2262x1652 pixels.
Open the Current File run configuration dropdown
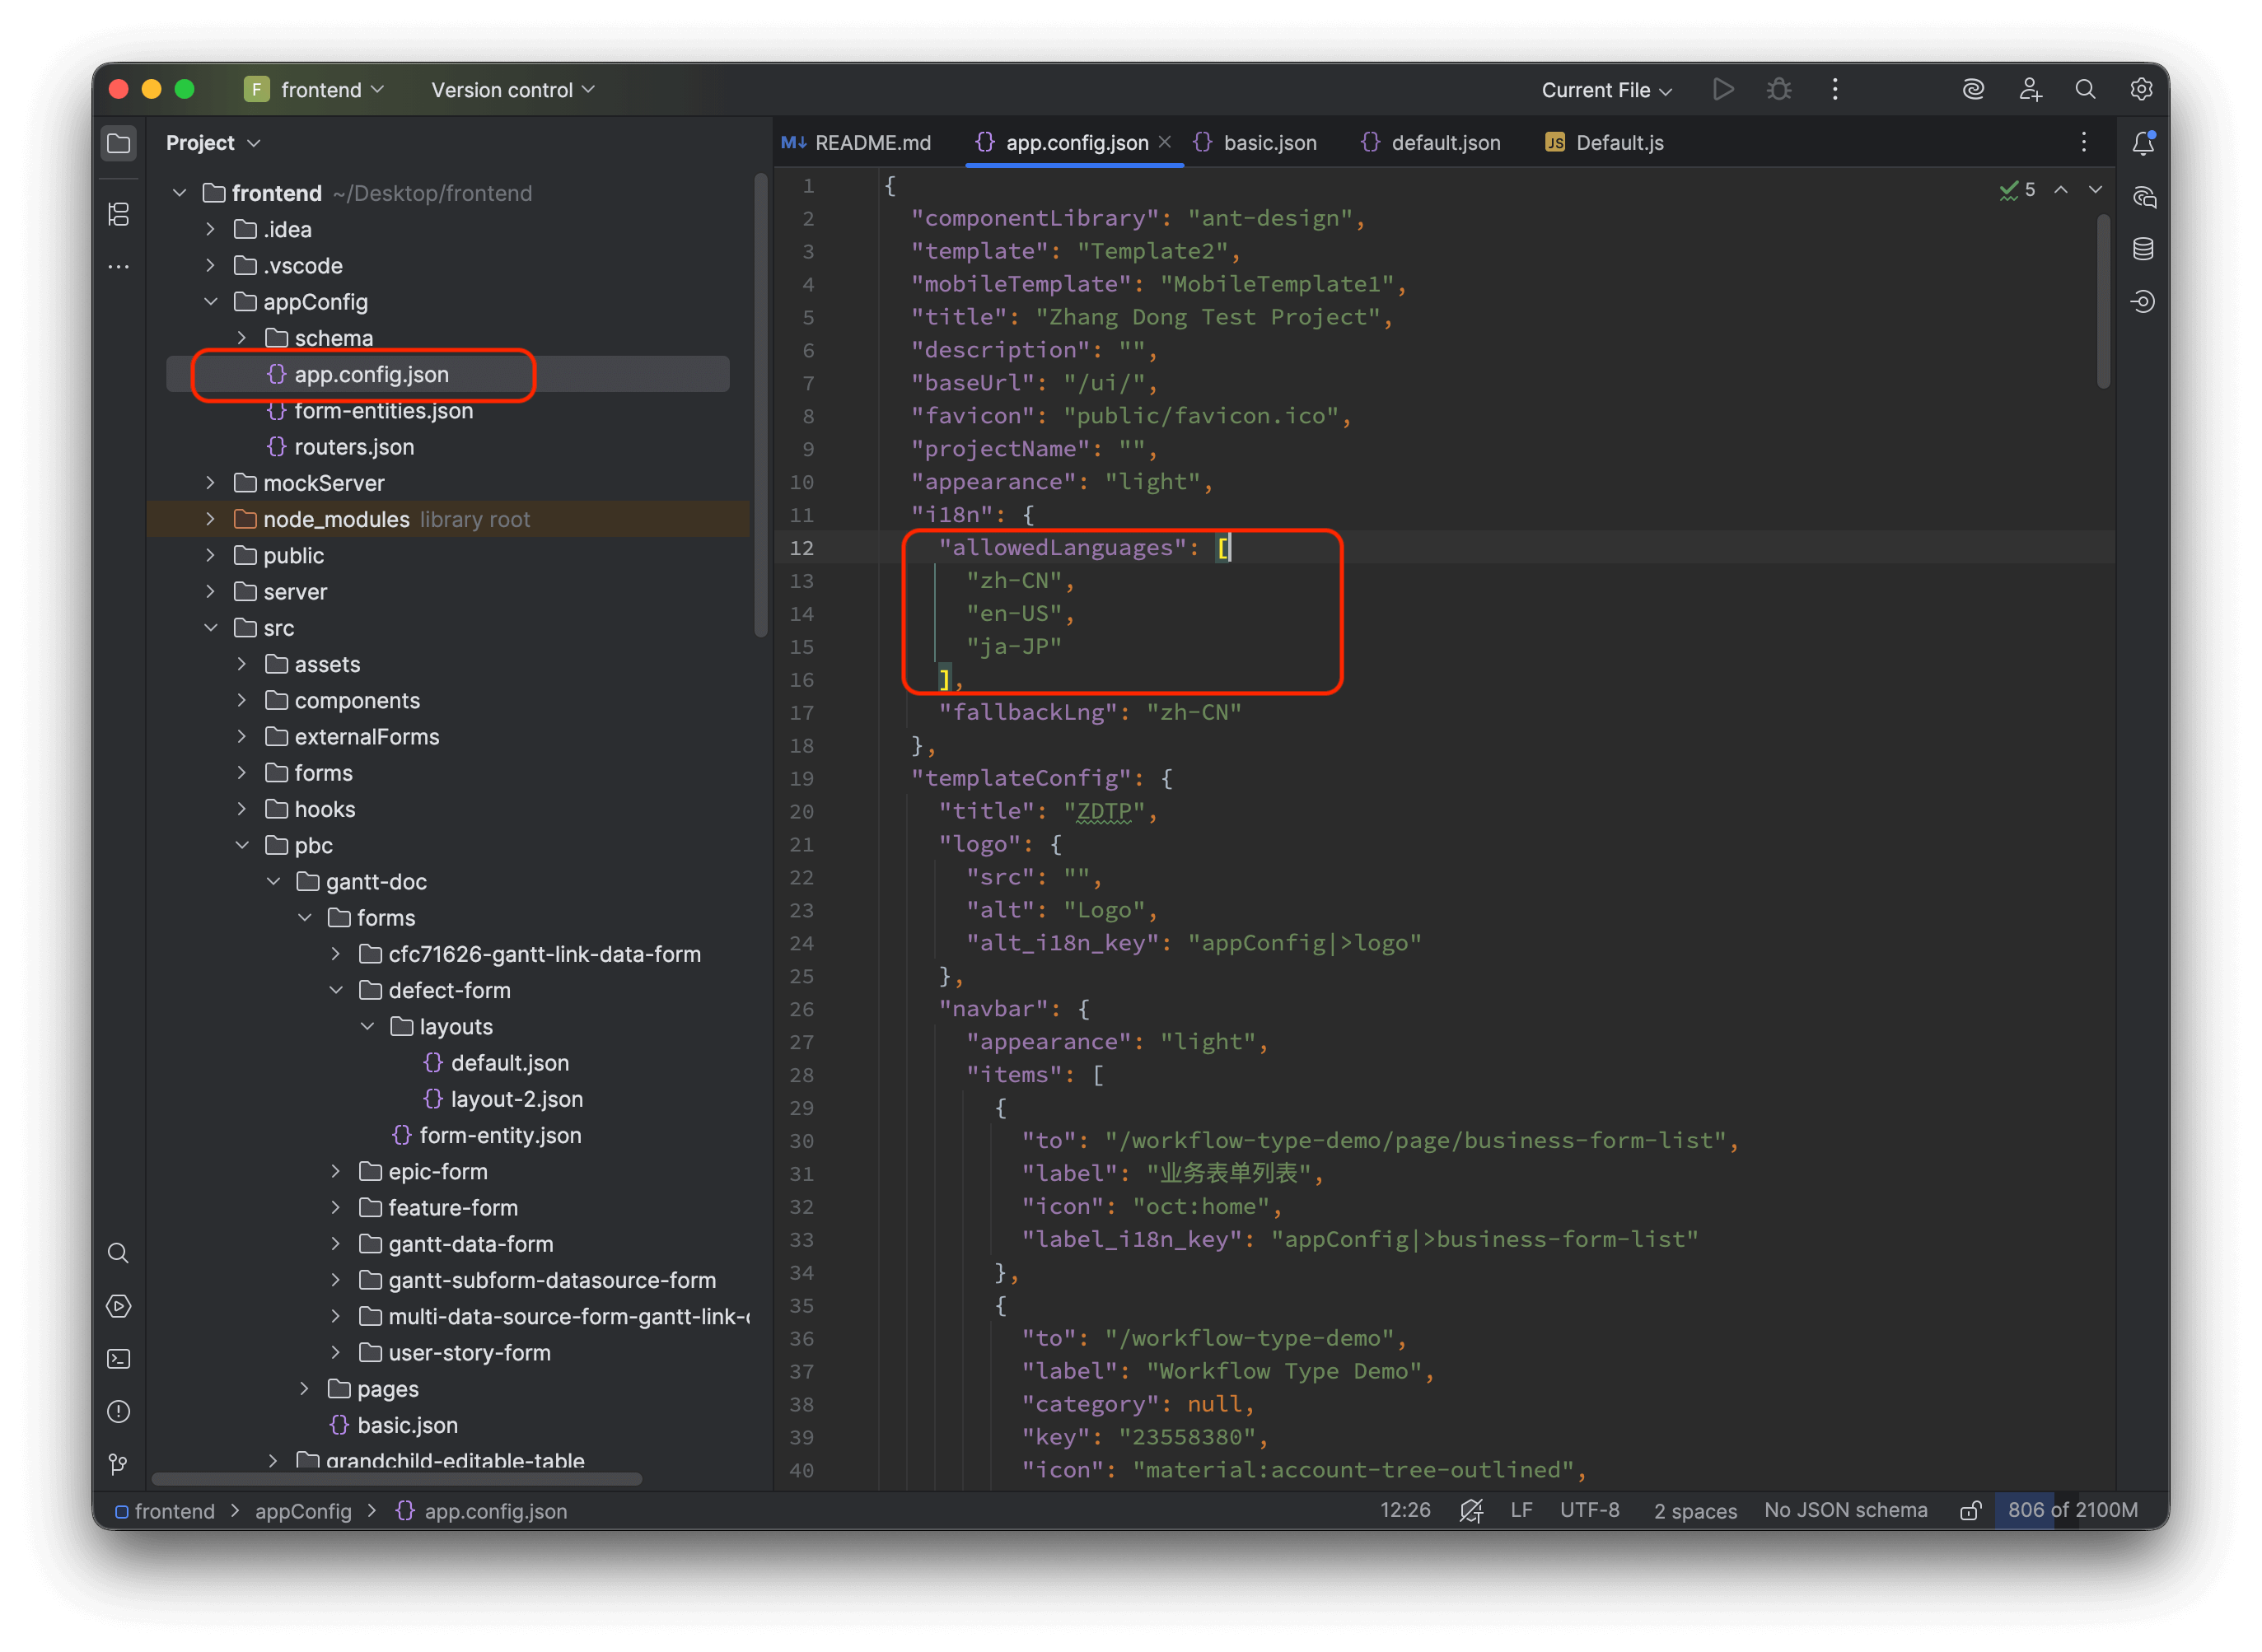[1607, 90]
